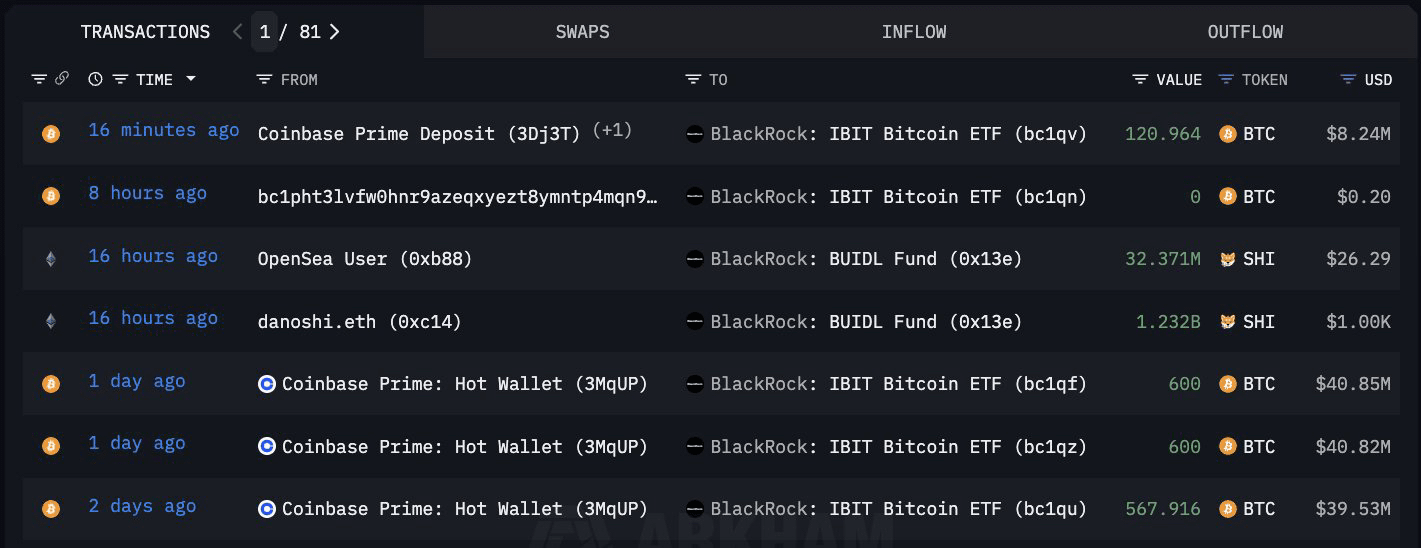Click the chain link icon in header
1421x548 pixels.
[x=62, y=79]
